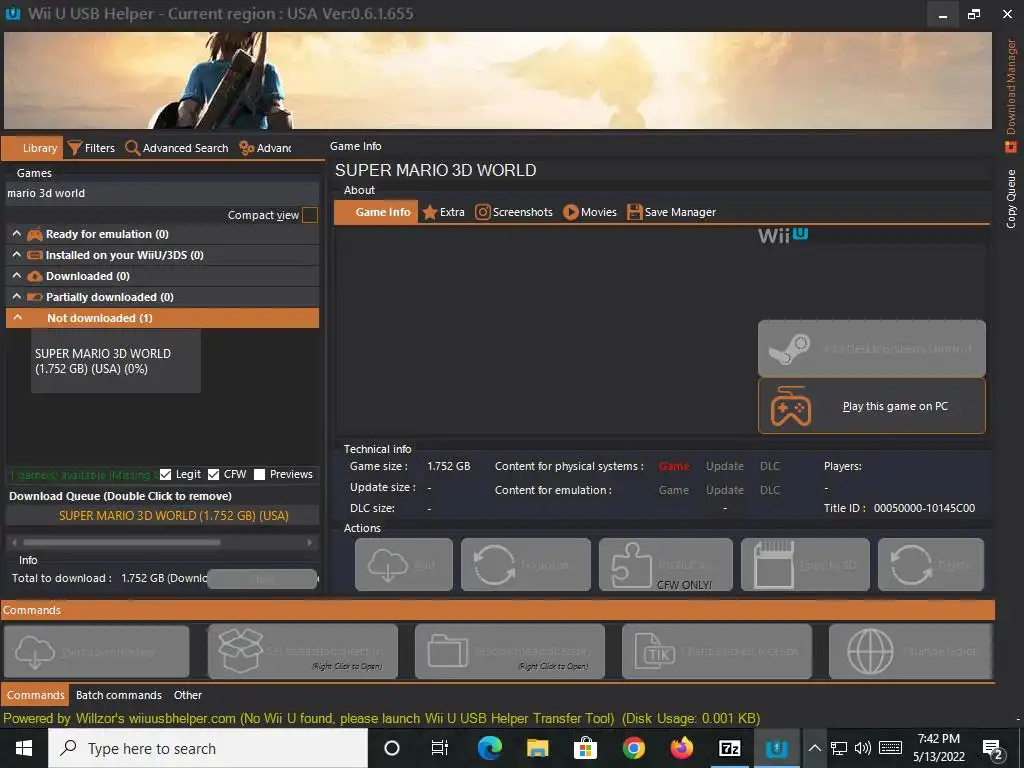Uncheck the CFW checkbox

(214, 474)
